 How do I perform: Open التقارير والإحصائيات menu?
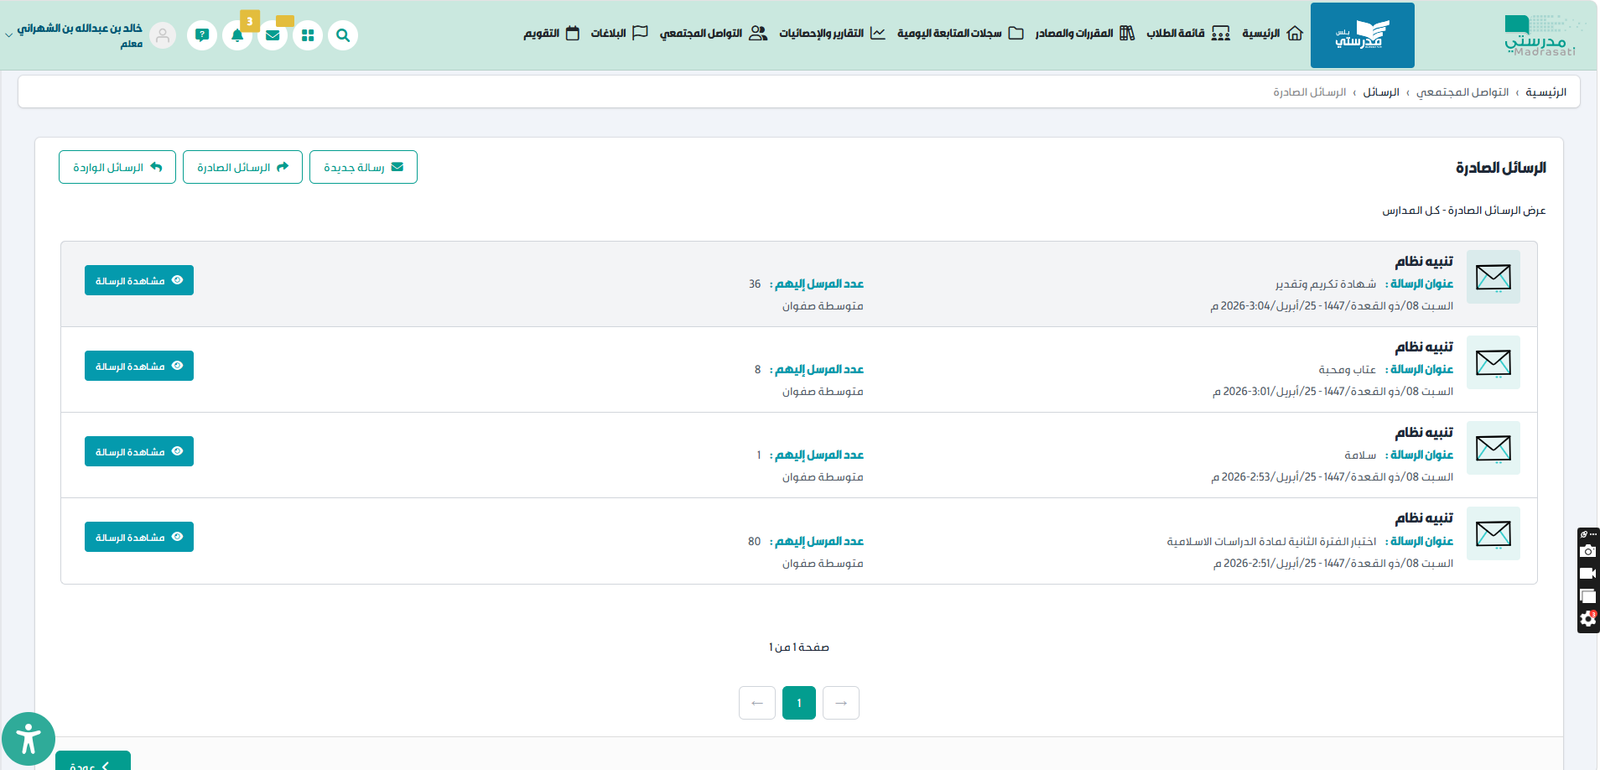[832, 33]
